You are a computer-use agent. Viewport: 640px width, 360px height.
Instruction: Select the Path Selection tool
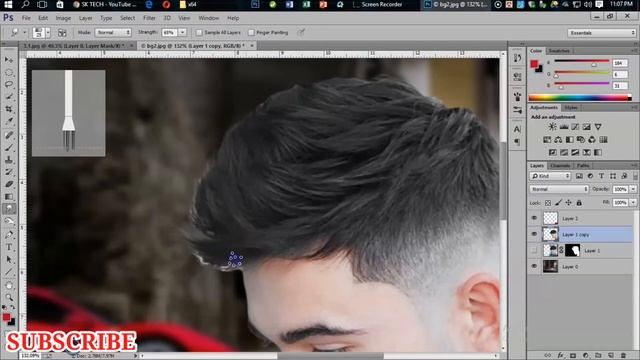[x=9, y=260]
